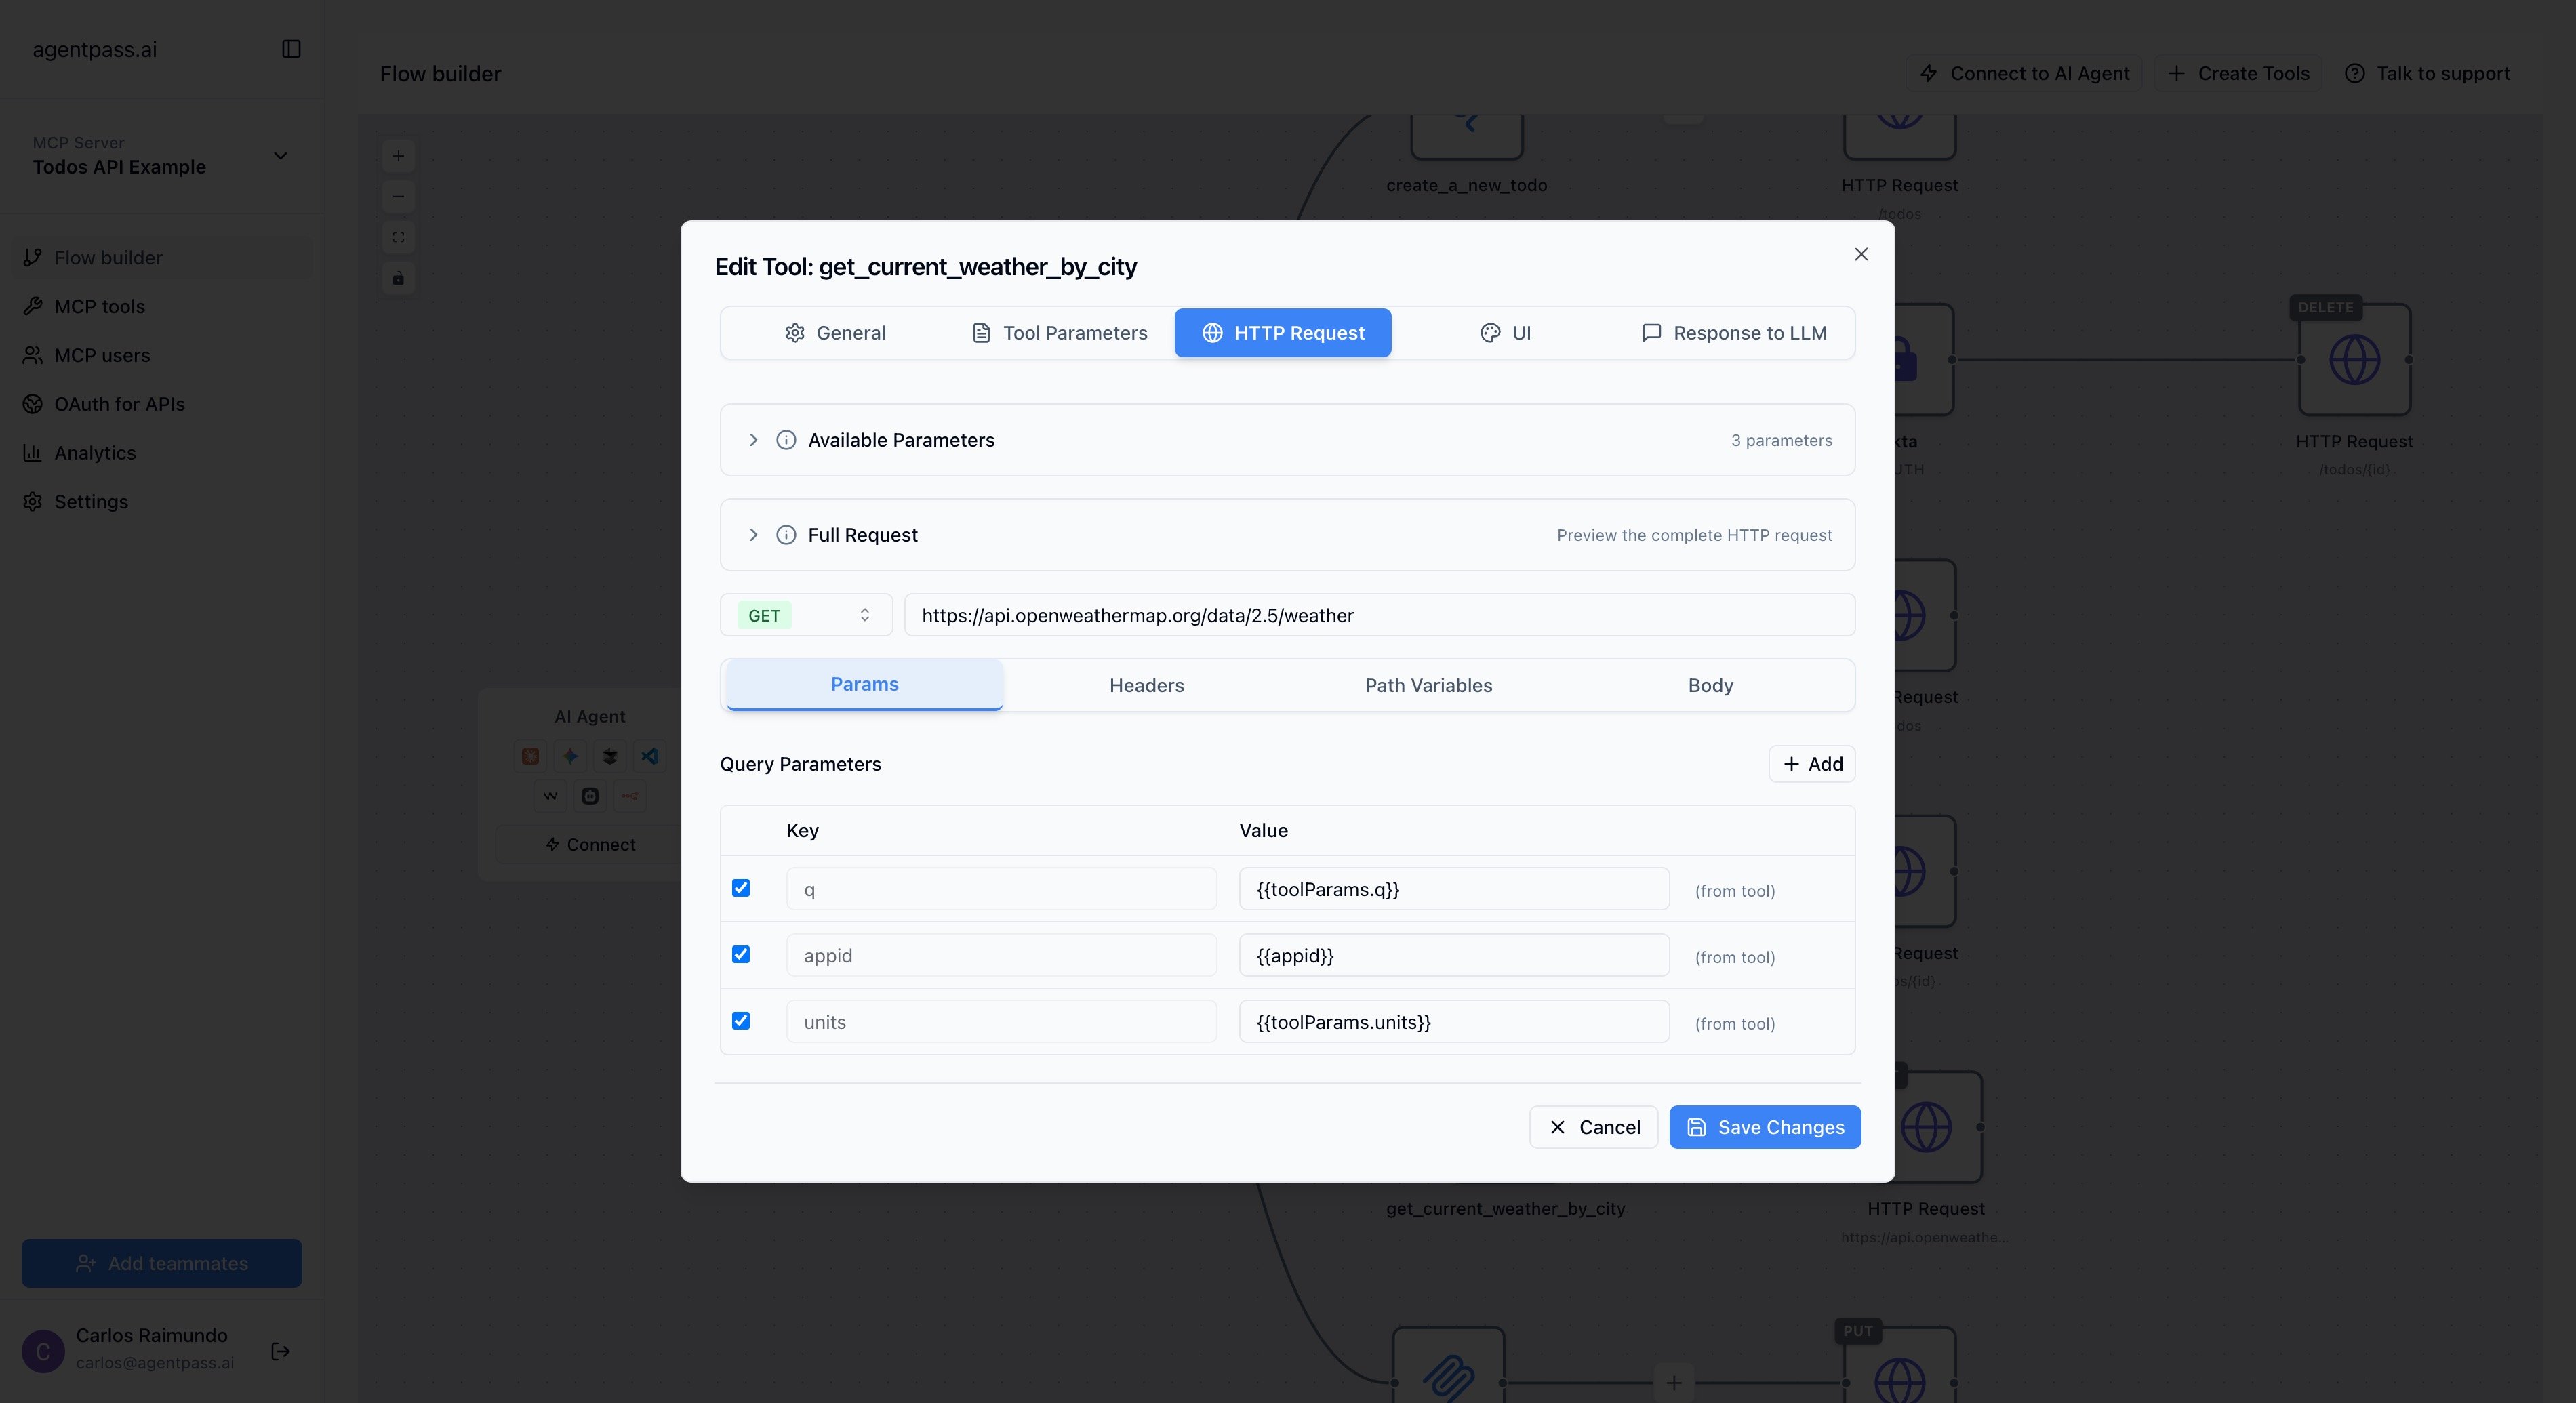Viewport: 2576px width, 1403px height.
Task: Expand the Available Parameters section
Action: (x=1287, y=440)
